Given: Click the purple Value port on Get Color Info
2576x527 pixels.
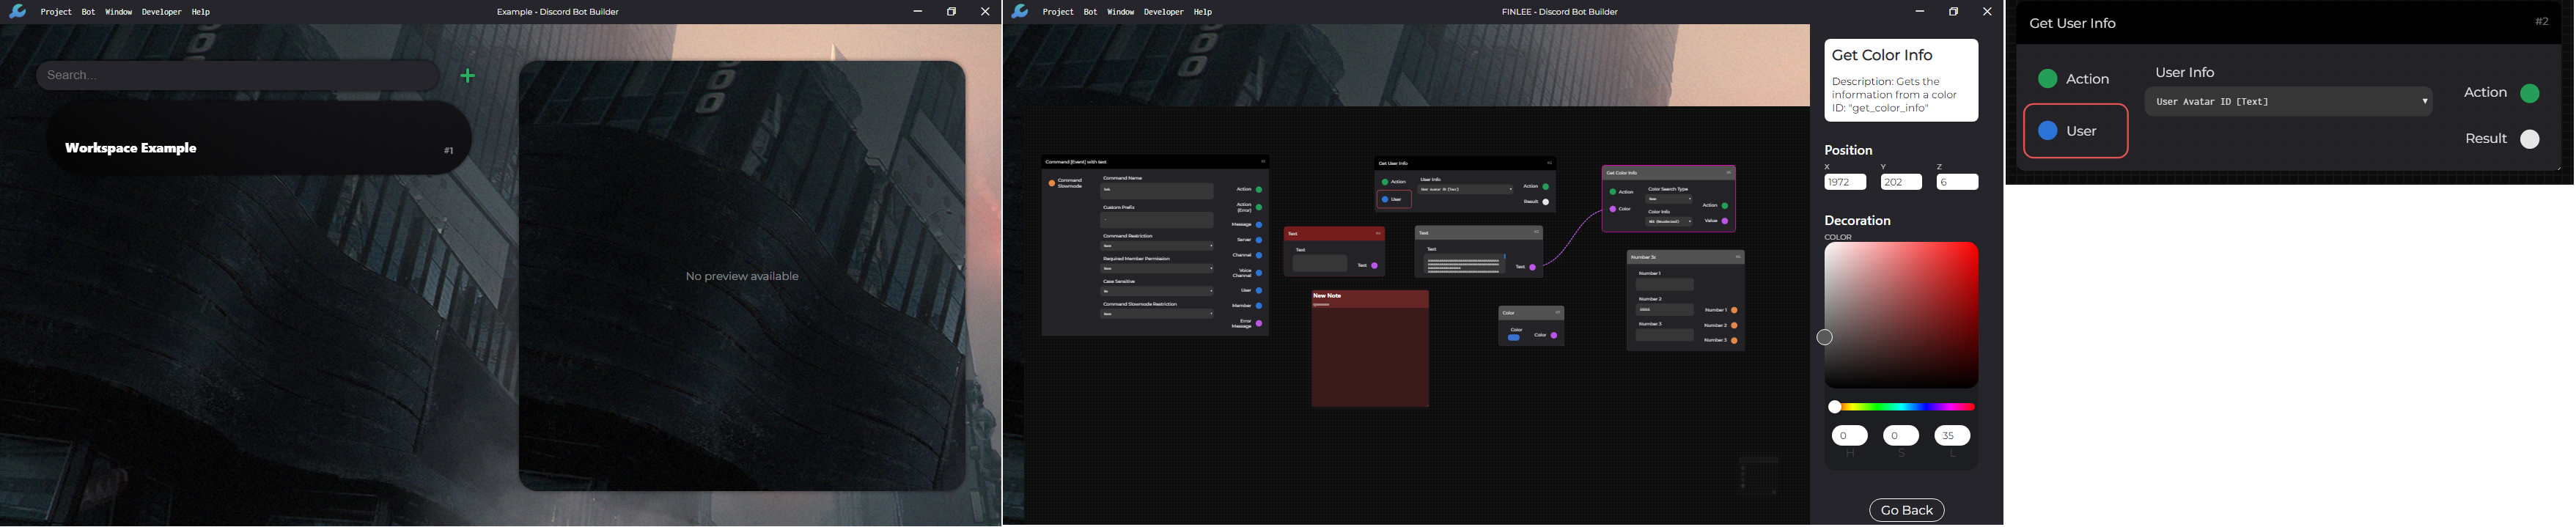Looking at the screenshot, I should pyautogui.click(x=1725, y=221).
